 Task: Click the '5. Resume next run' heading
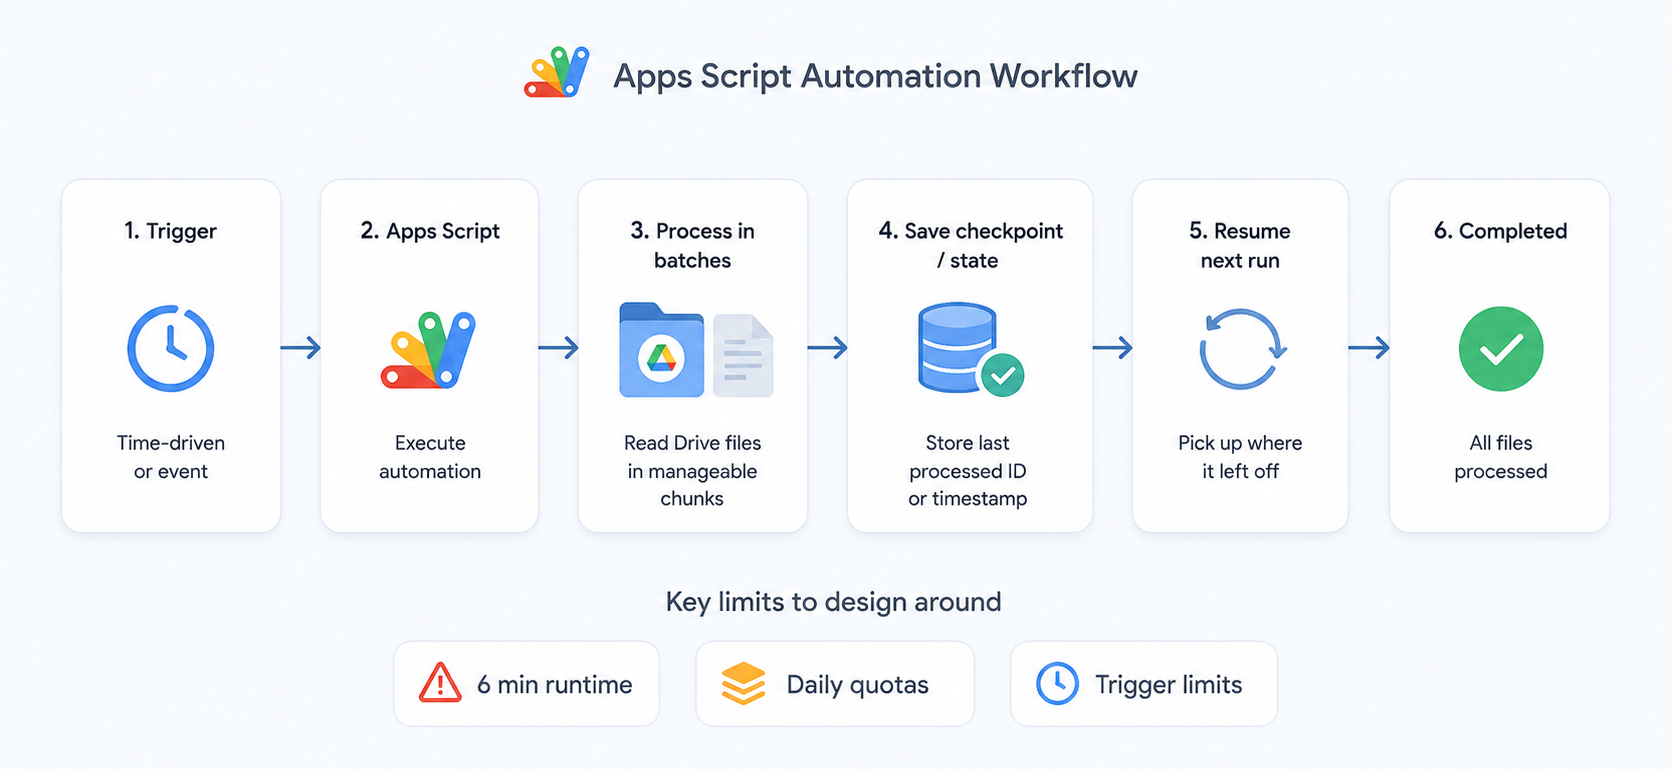tap(1240, 245)
